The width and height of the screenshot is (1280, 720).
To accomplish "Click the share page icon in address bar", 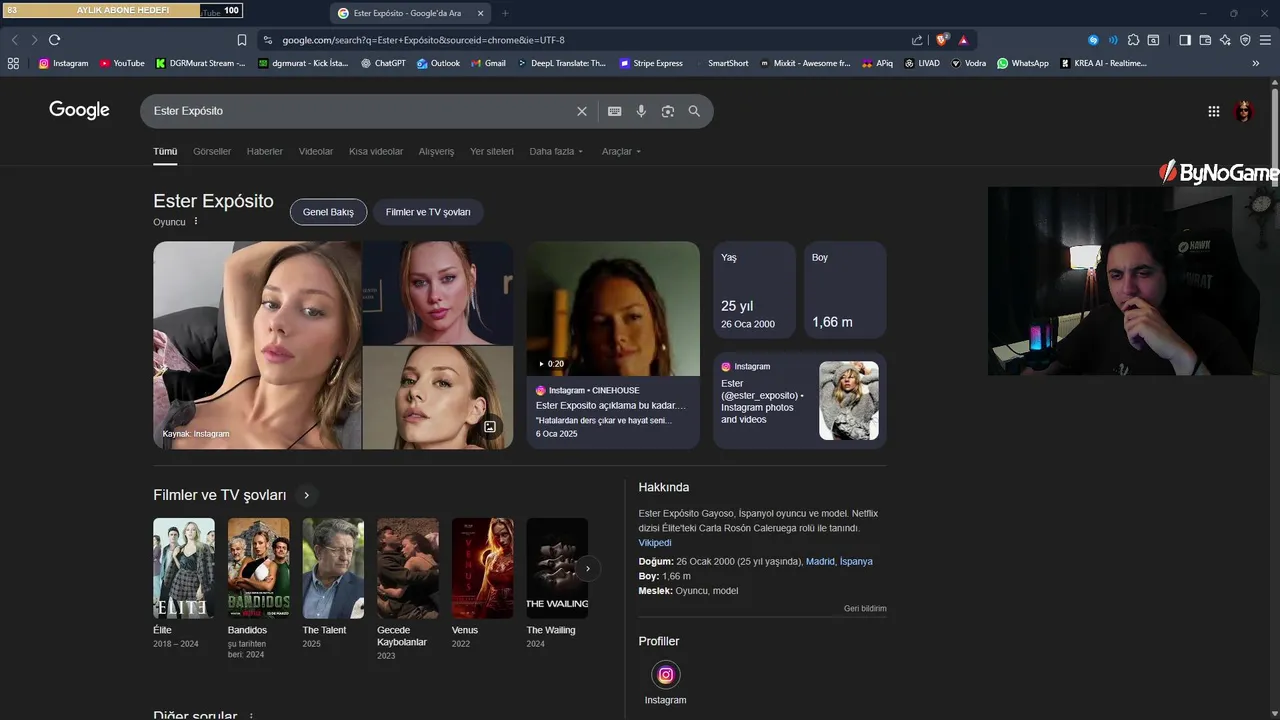I will click(917, 40).
